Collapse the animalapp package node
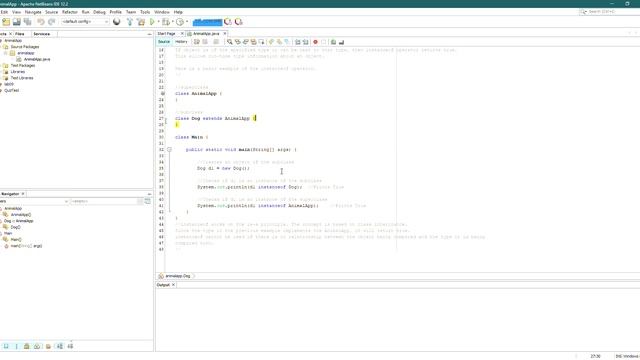Screen dimensions: 640x360 (6, 53)
